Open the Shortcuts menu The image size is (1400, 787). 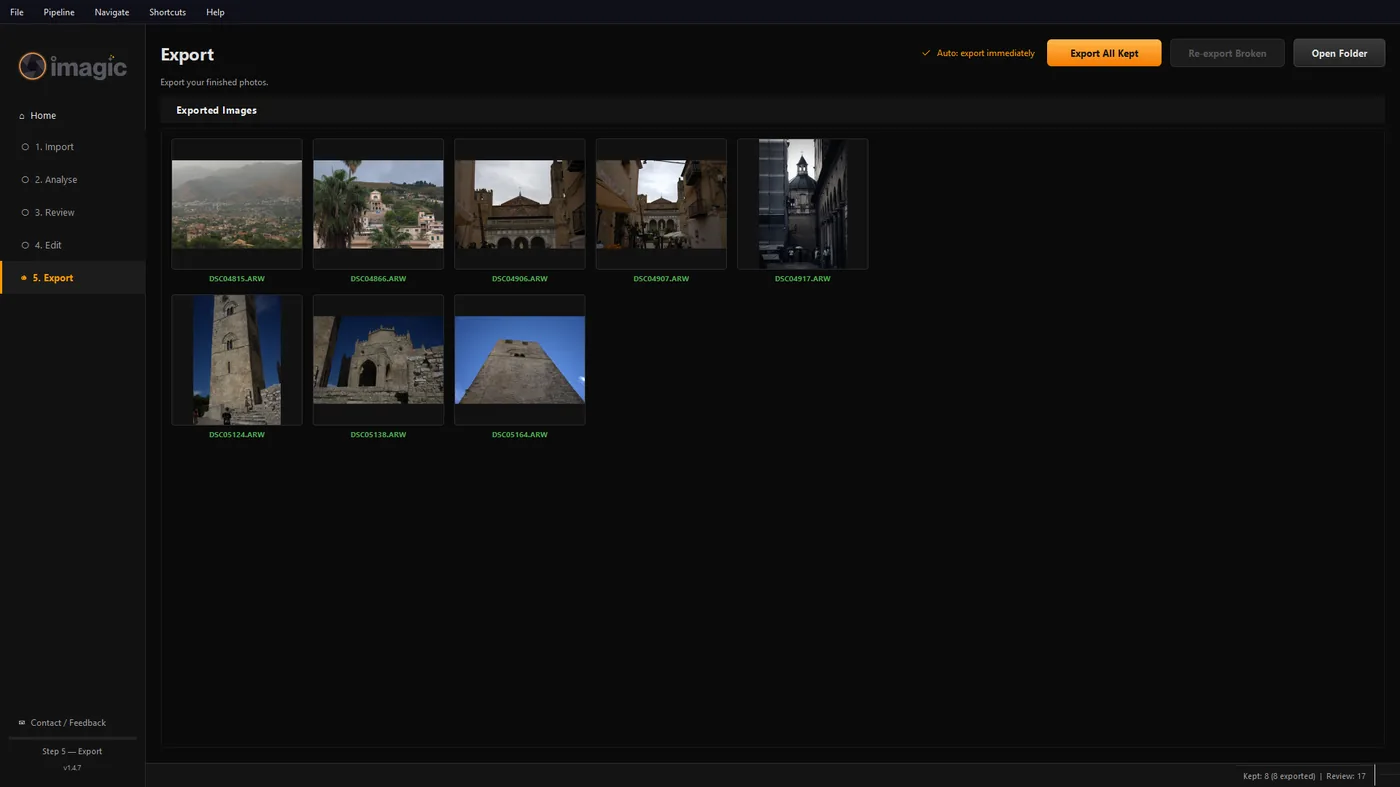pyautogui.click(x=168, y=12)
